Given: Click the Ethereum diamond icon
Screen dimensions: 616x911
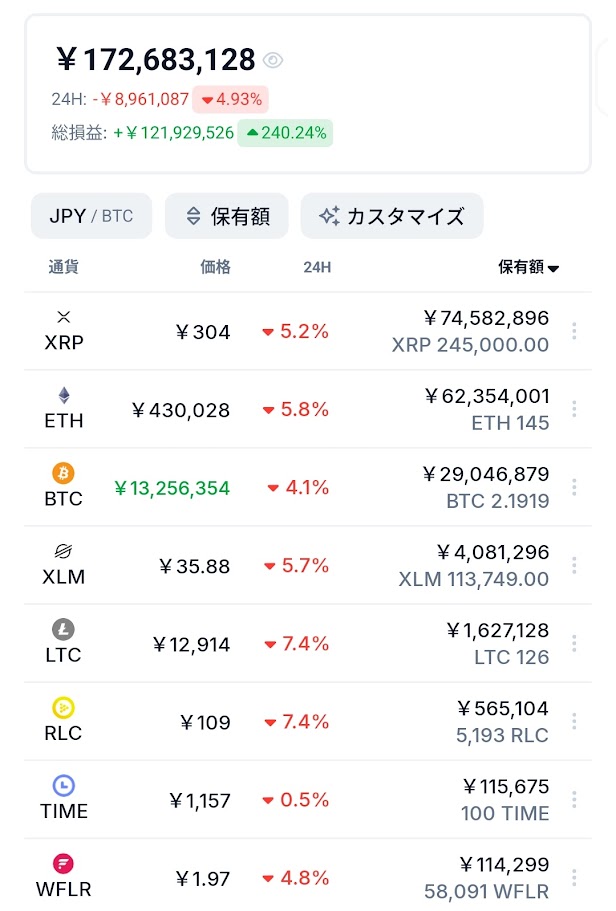Looking at the screenshot, I should point(64,395).
